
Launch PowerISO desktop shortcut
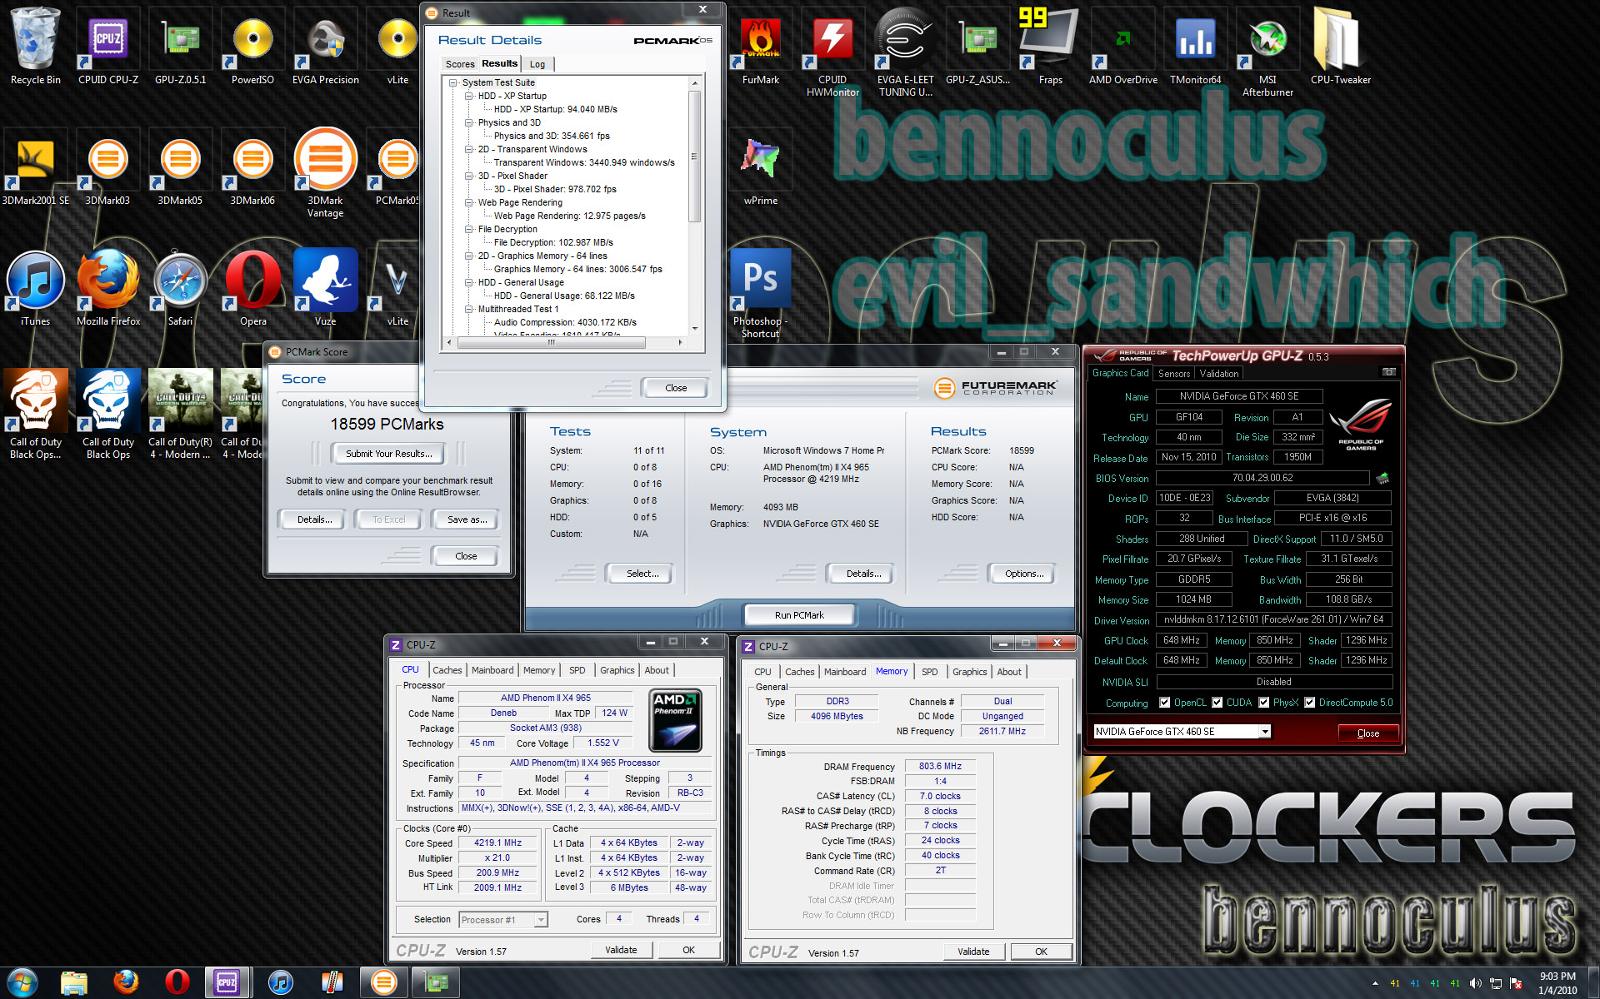pyautogui.click(x=252, y=48)
